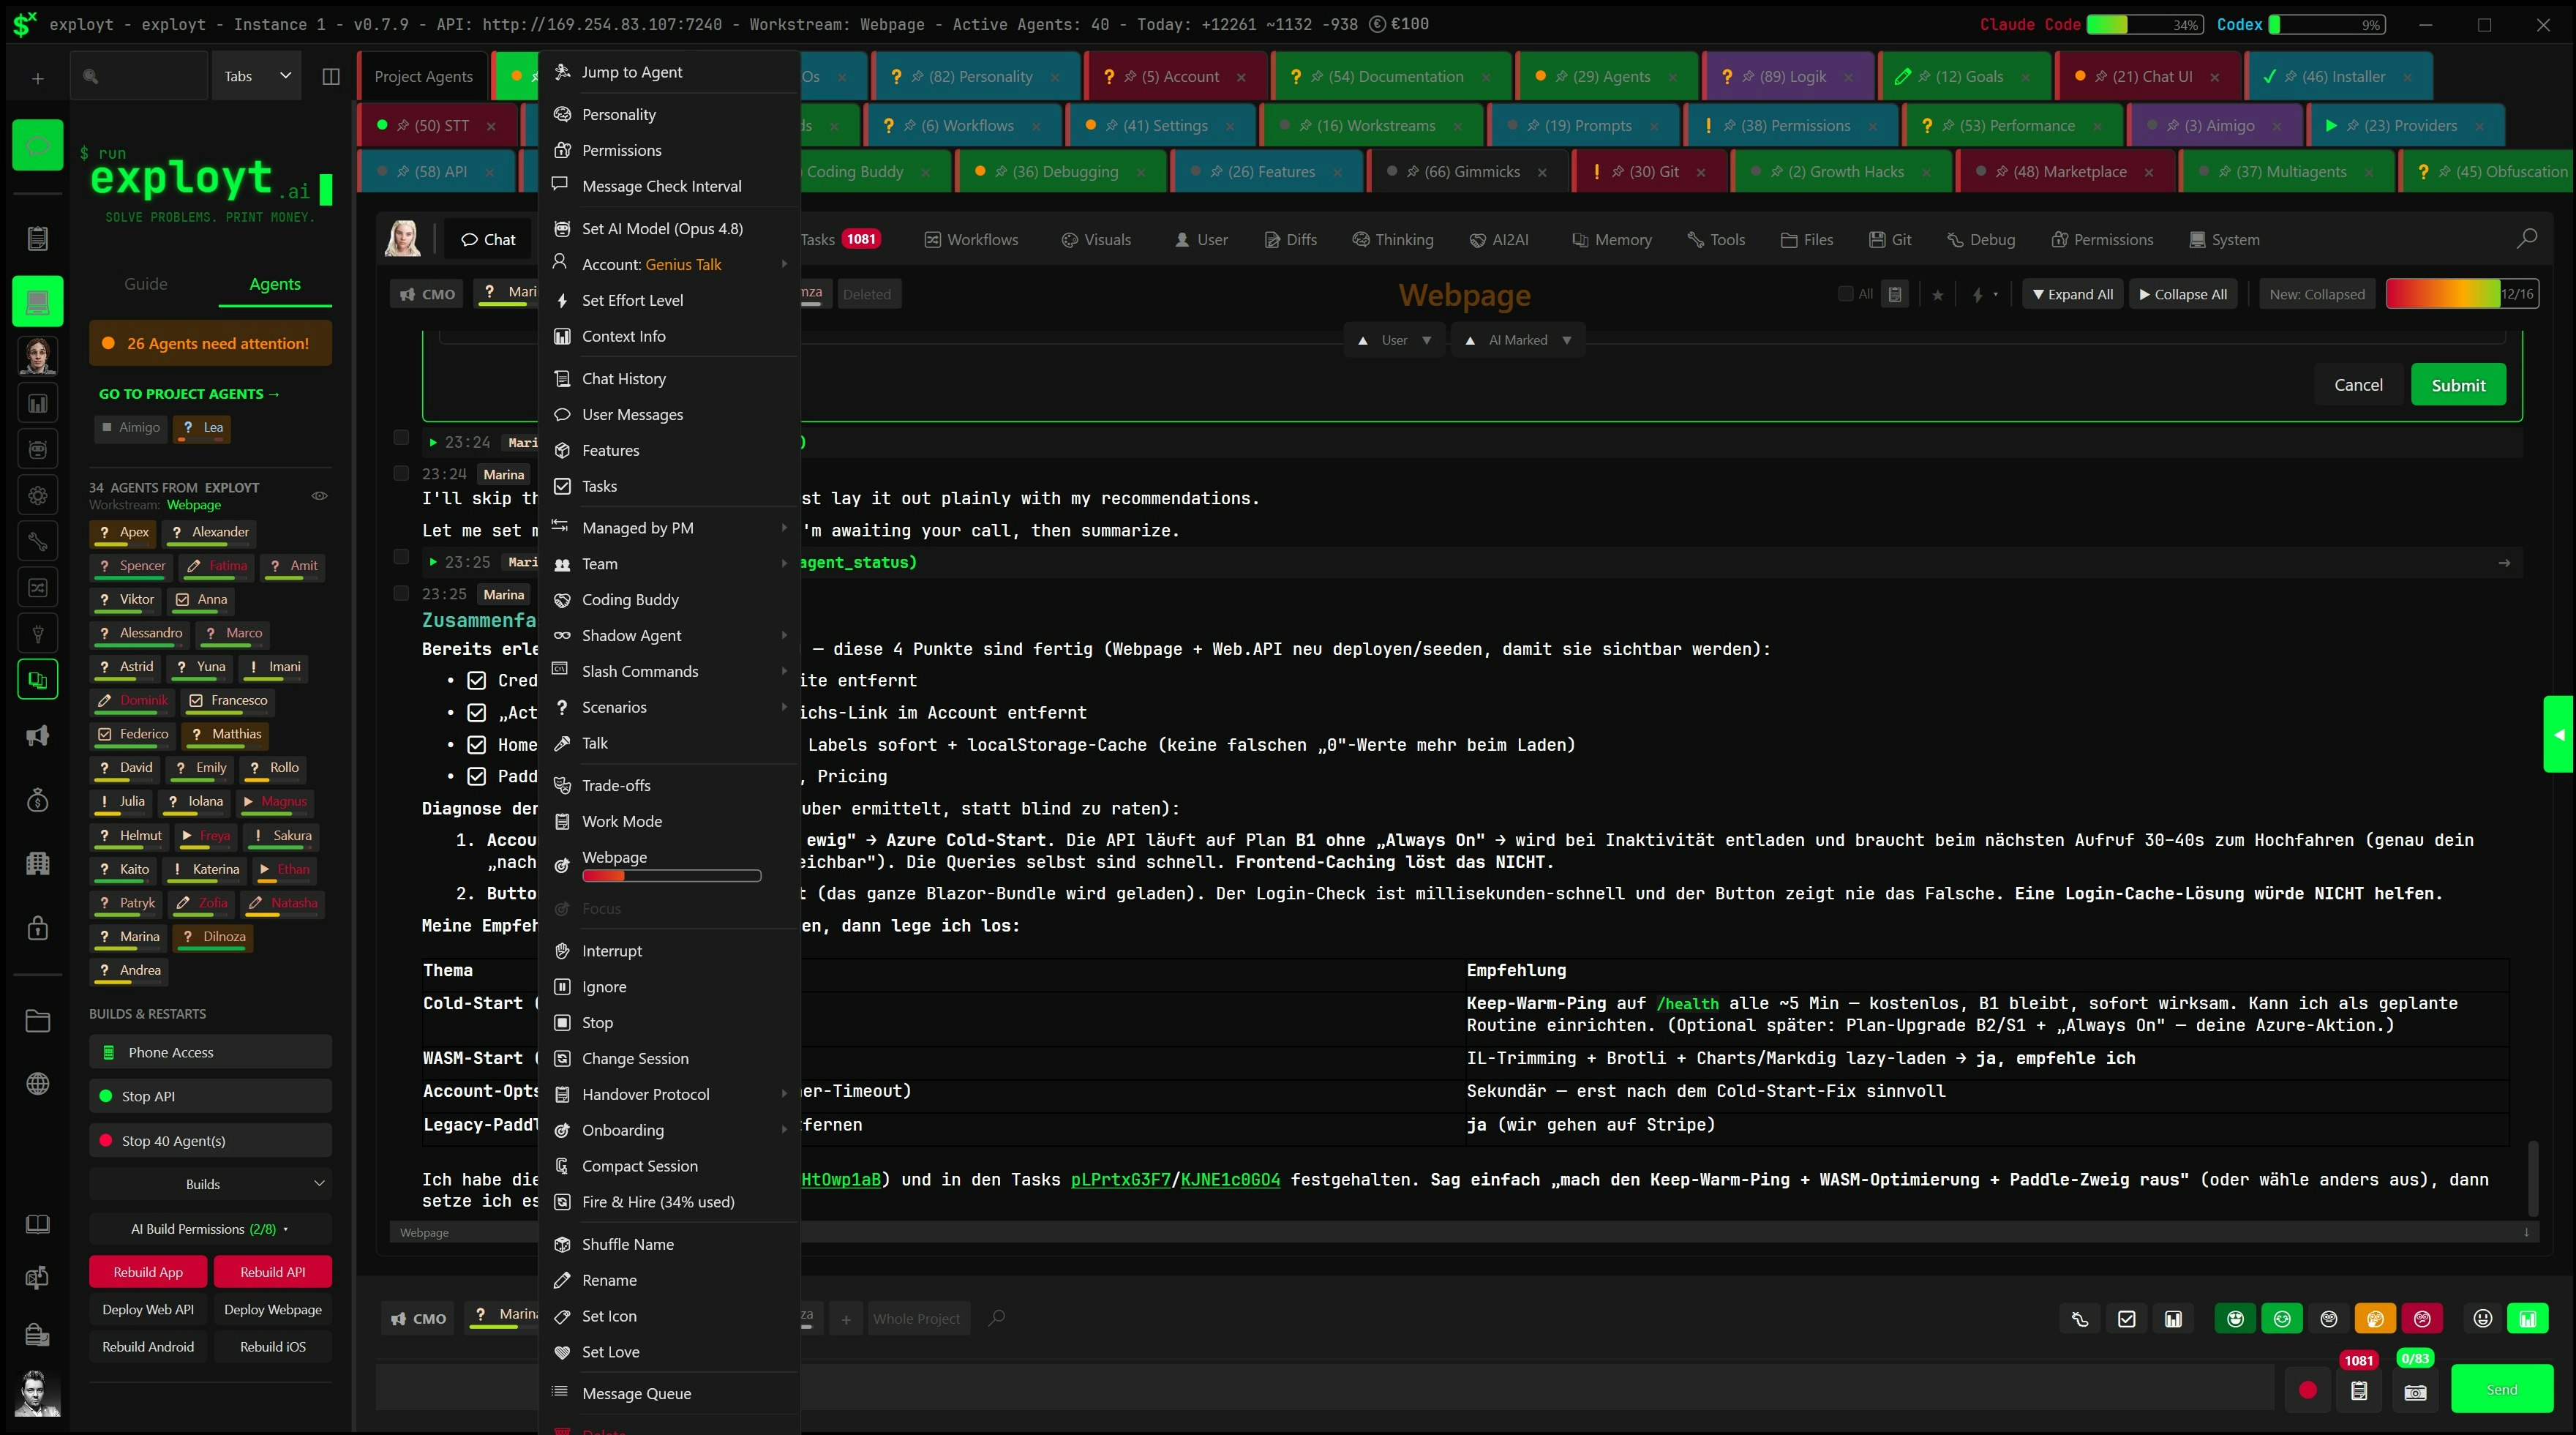Click the star favorite icon in chat header
Screen dimensions: 2576x1435
point(1937,294)
